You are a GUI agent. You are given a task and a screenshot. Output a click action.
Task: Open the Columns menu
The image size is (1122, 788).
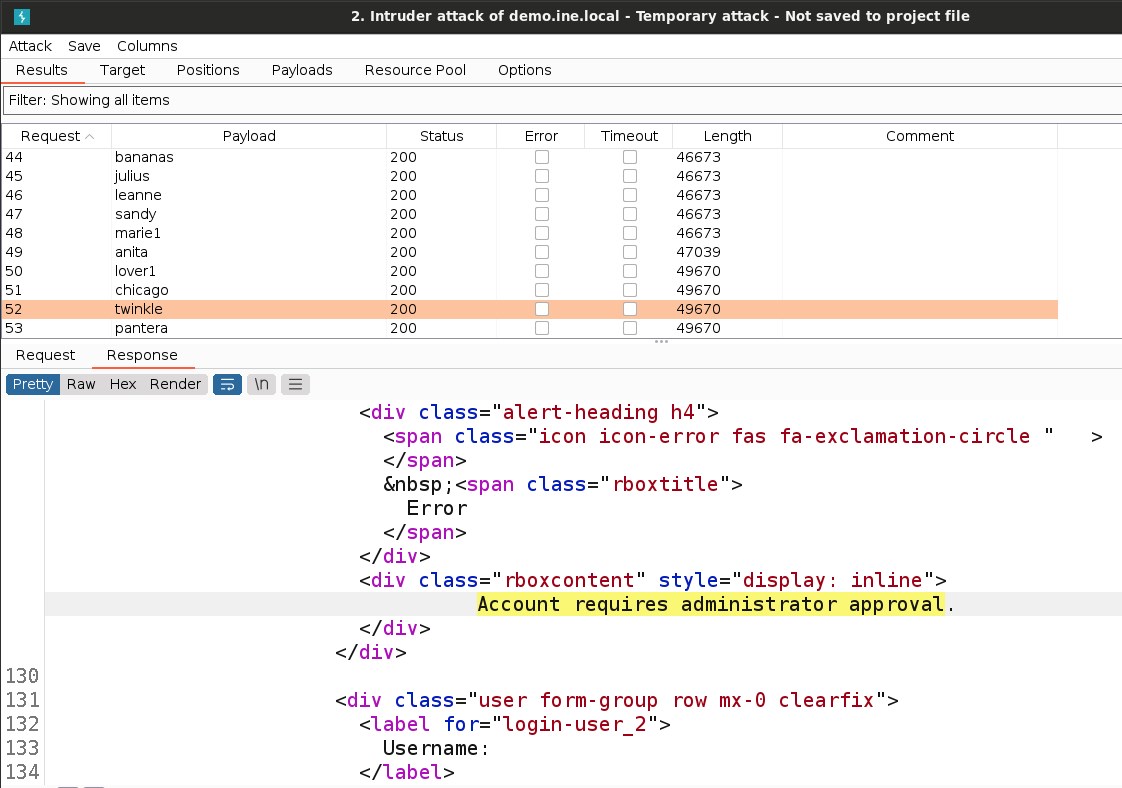click(x=147, y=46)
